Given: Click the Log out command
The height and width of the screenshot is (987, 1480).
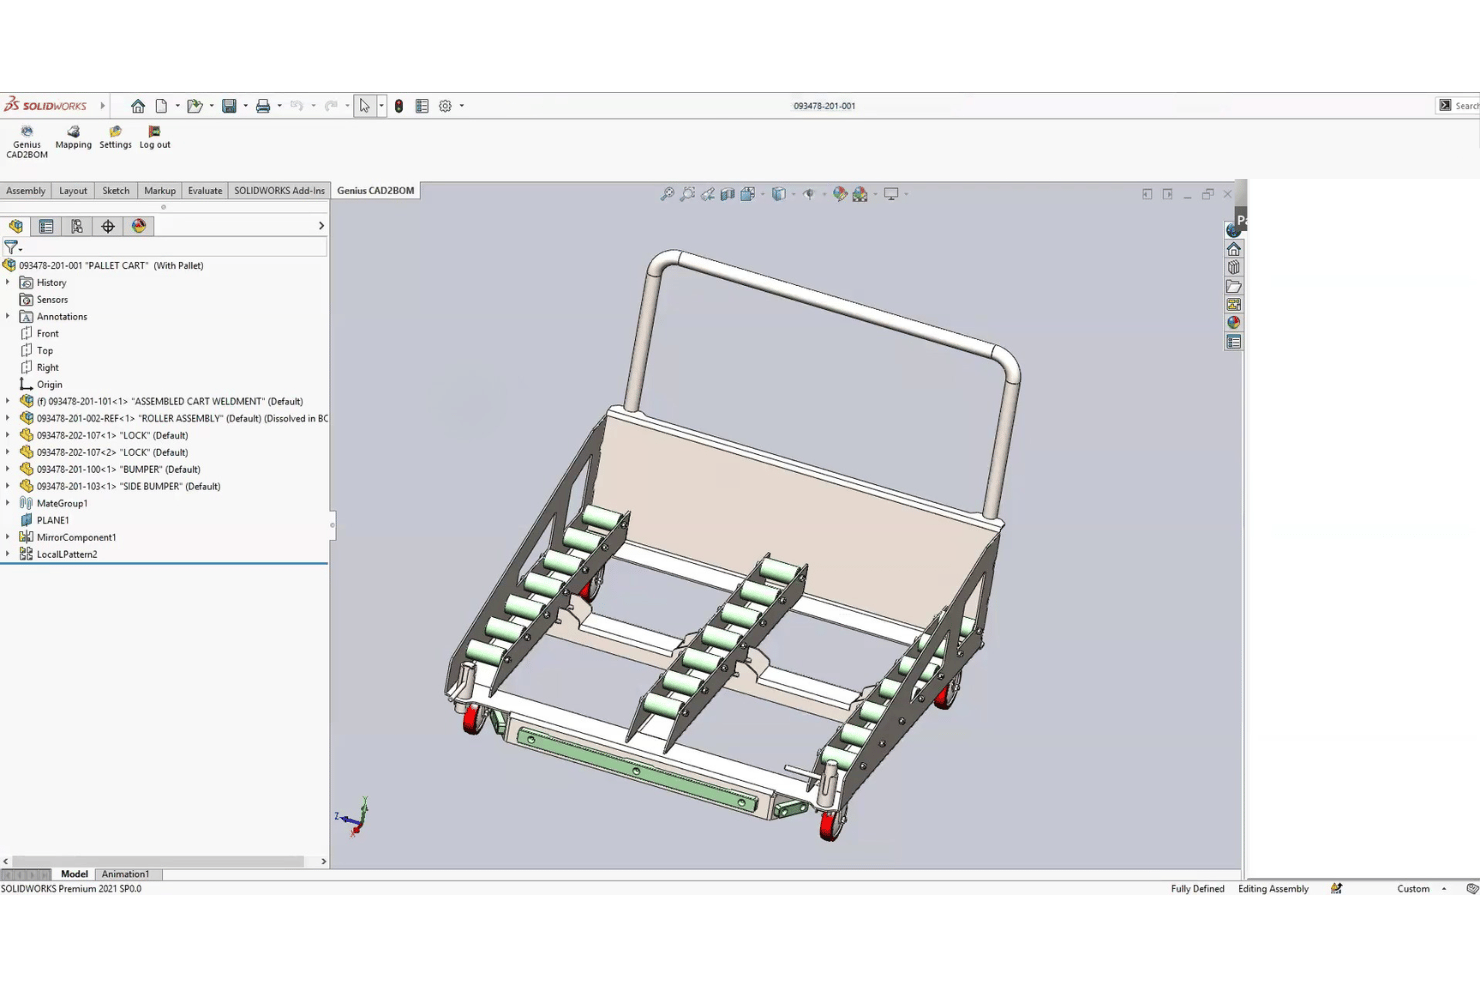Looking at the screenshot, I should click(x=155, y=137).
